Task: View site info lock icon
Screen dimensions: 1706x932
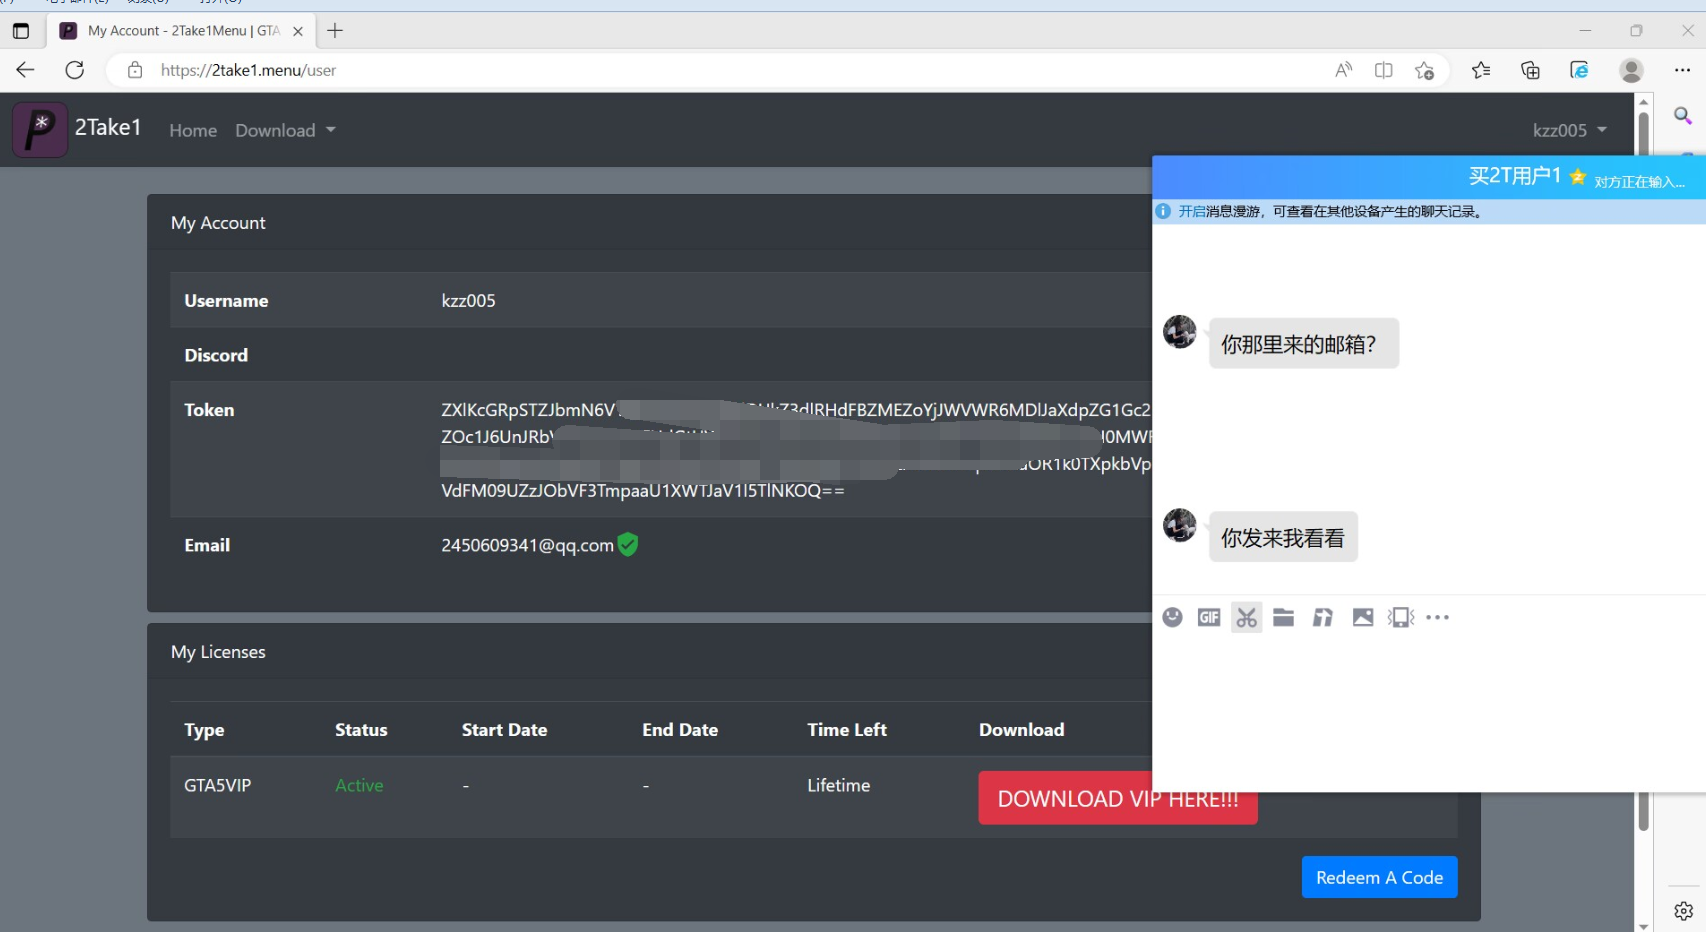Action: (135, 70)
